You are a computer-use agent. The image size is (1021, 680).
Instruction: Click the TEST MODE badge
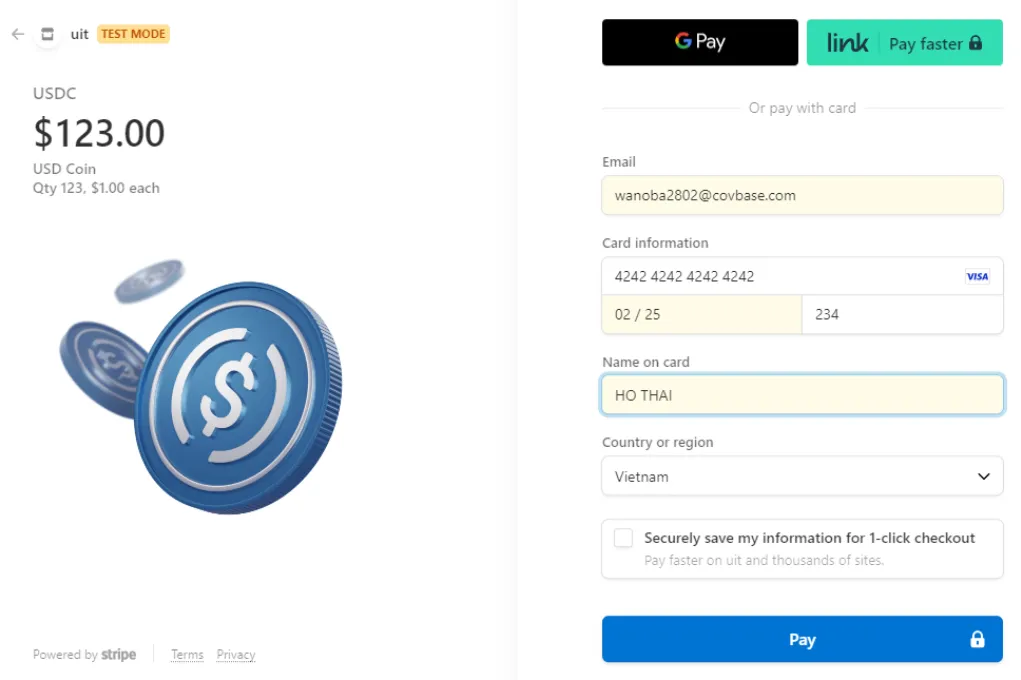click(x=133, y=34)
